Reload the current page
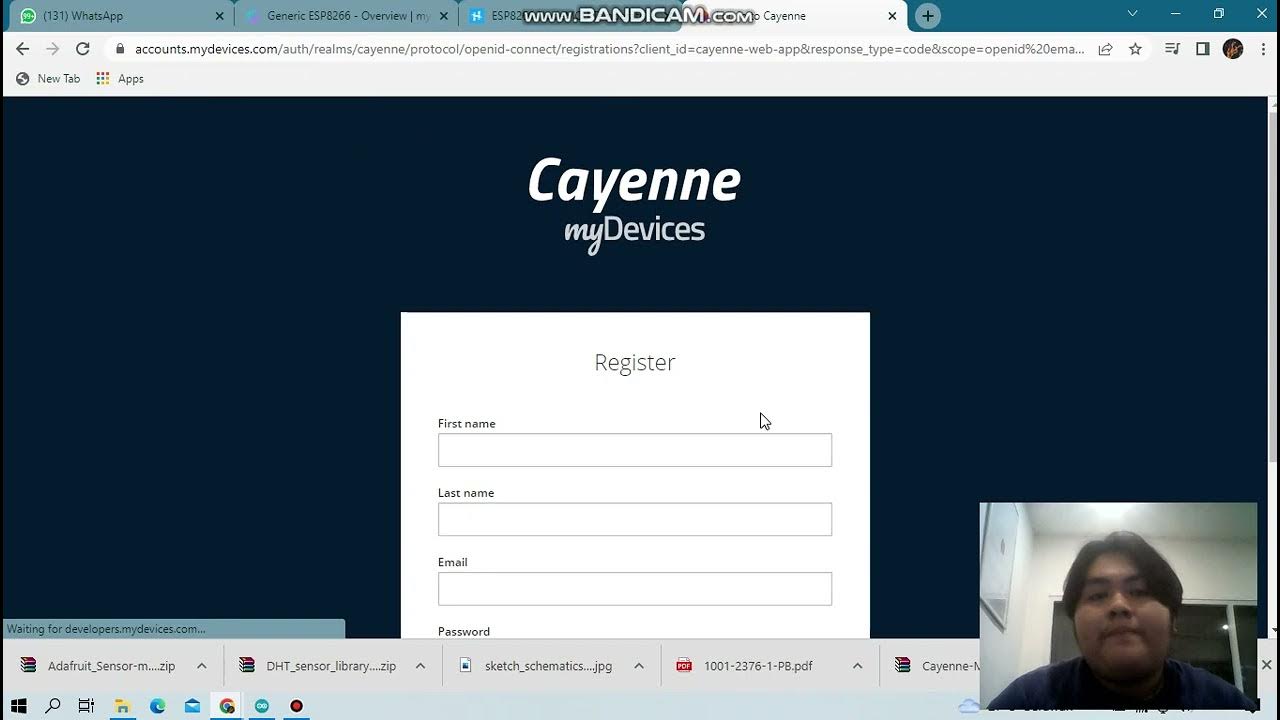Image resolution: width=1280 pixels, height=720 pixels. (83, 49)
